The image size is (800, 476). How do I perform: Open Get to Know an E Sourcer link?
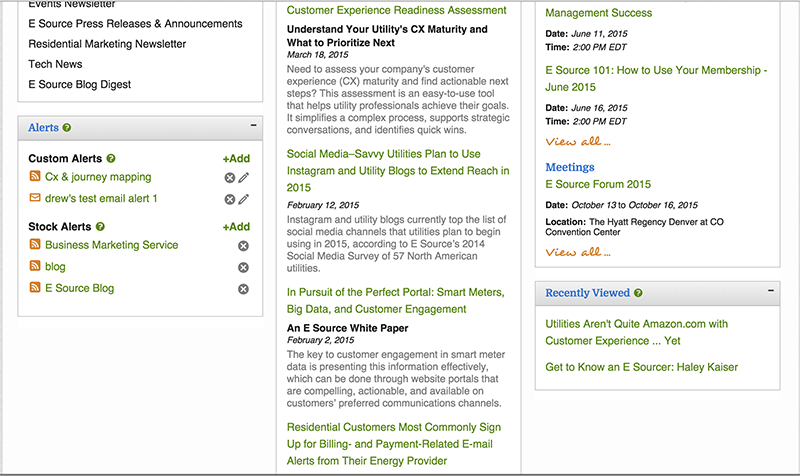[x=641, y=367]
